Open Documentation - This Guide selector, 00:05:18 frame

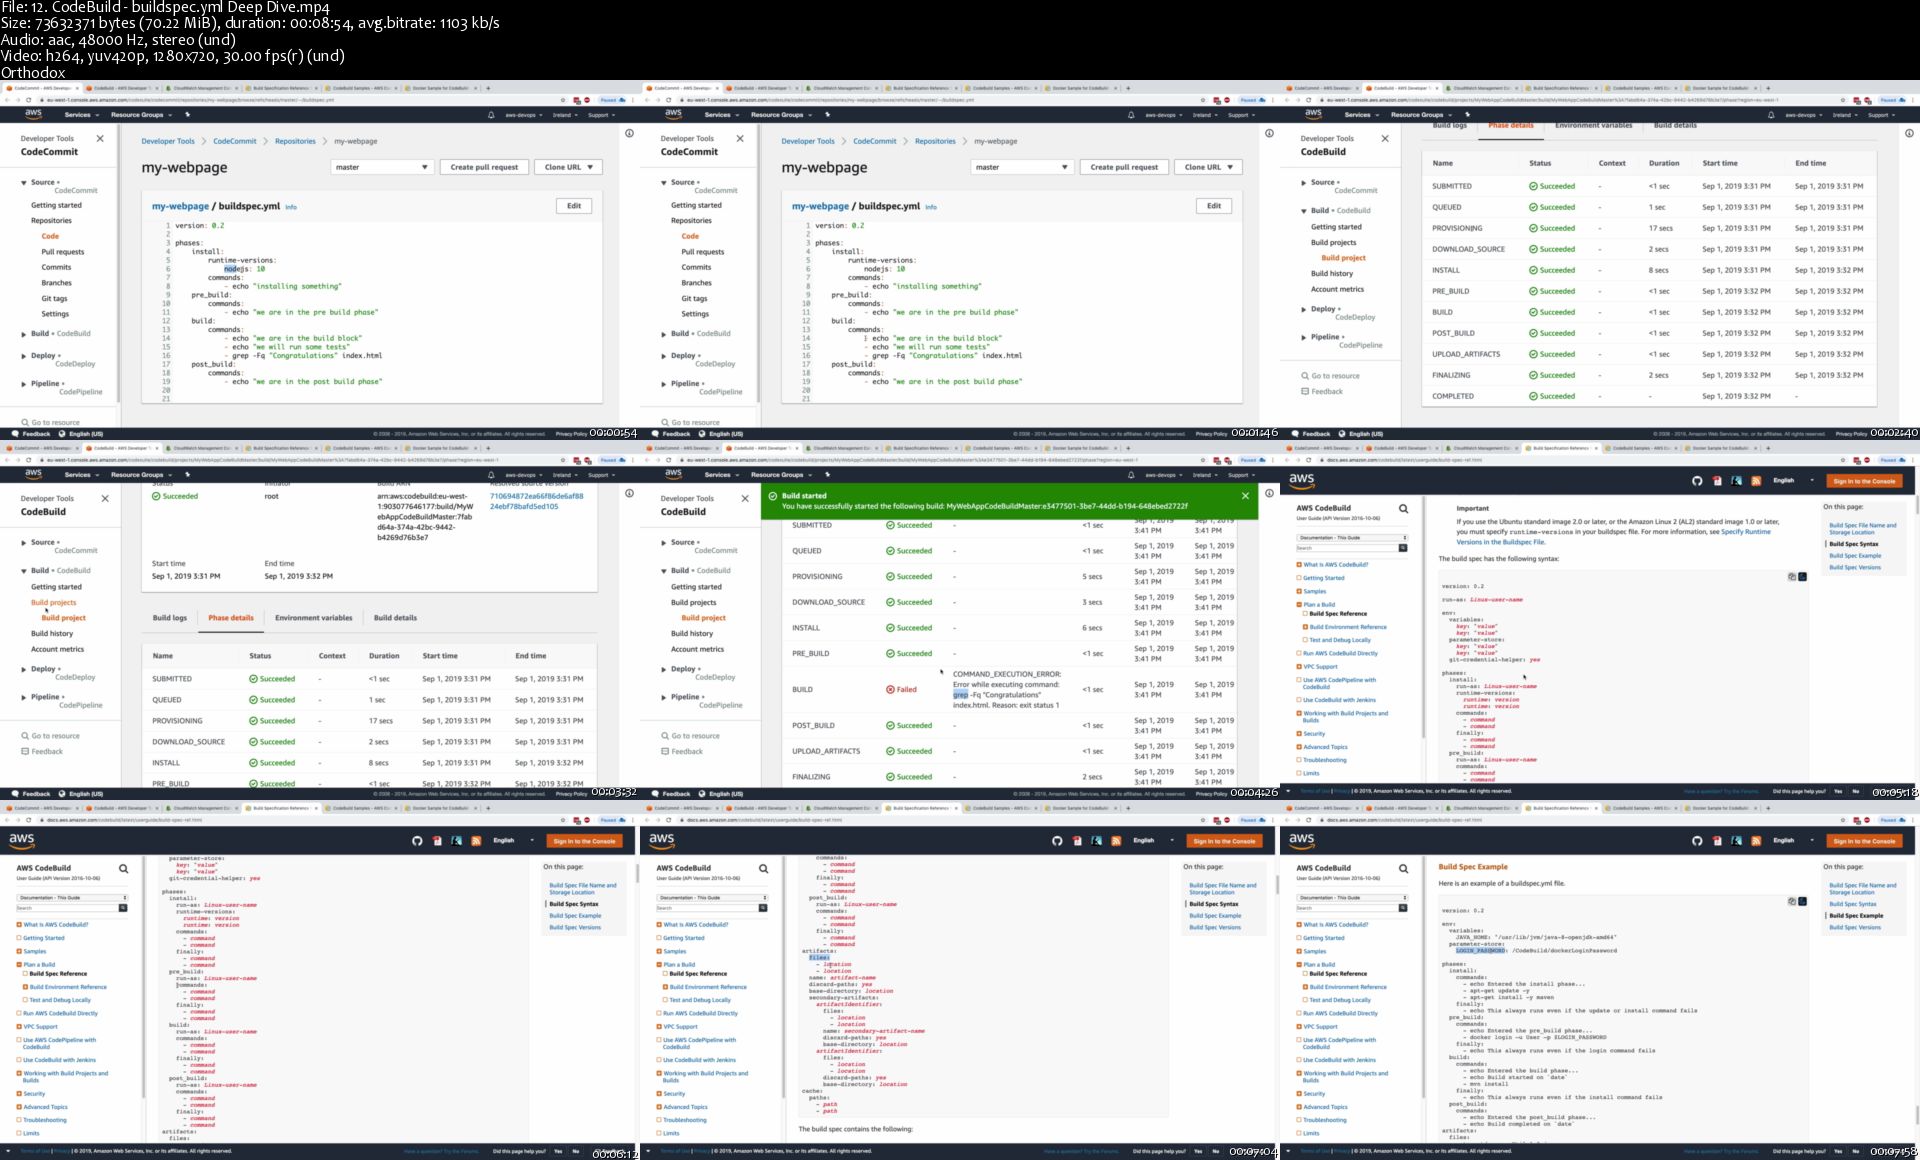tap(1352, 538)
